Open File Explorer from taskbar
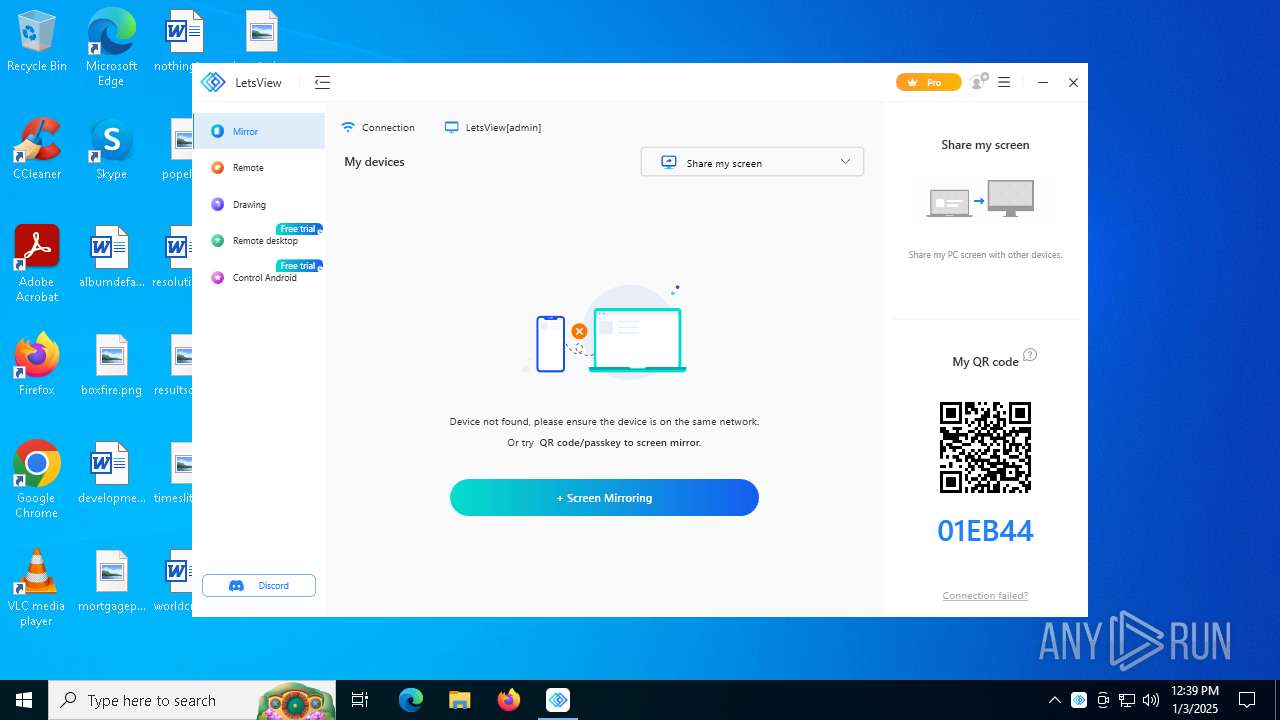1280x720 pixels. click(459, 700)
